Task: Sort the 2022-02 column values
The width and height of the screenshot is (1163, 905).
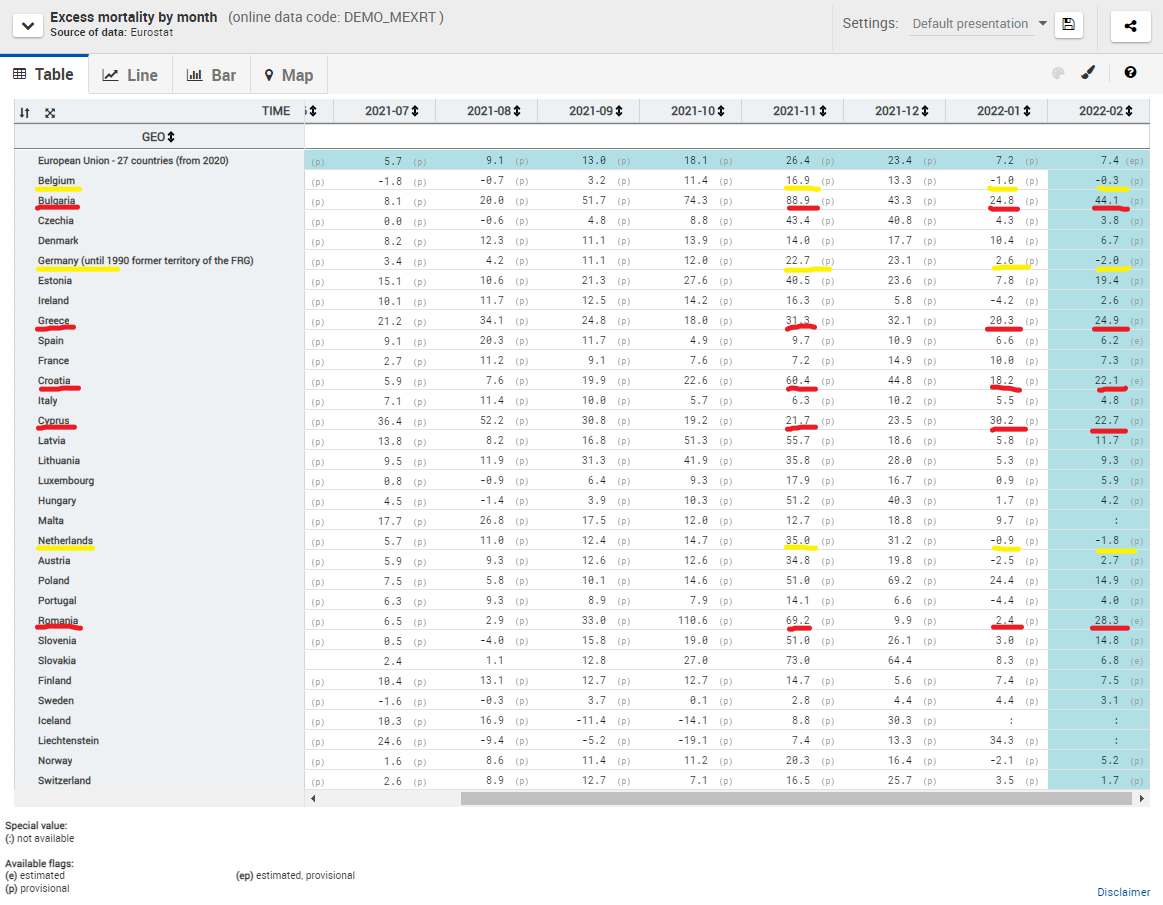Action: 1128,111
